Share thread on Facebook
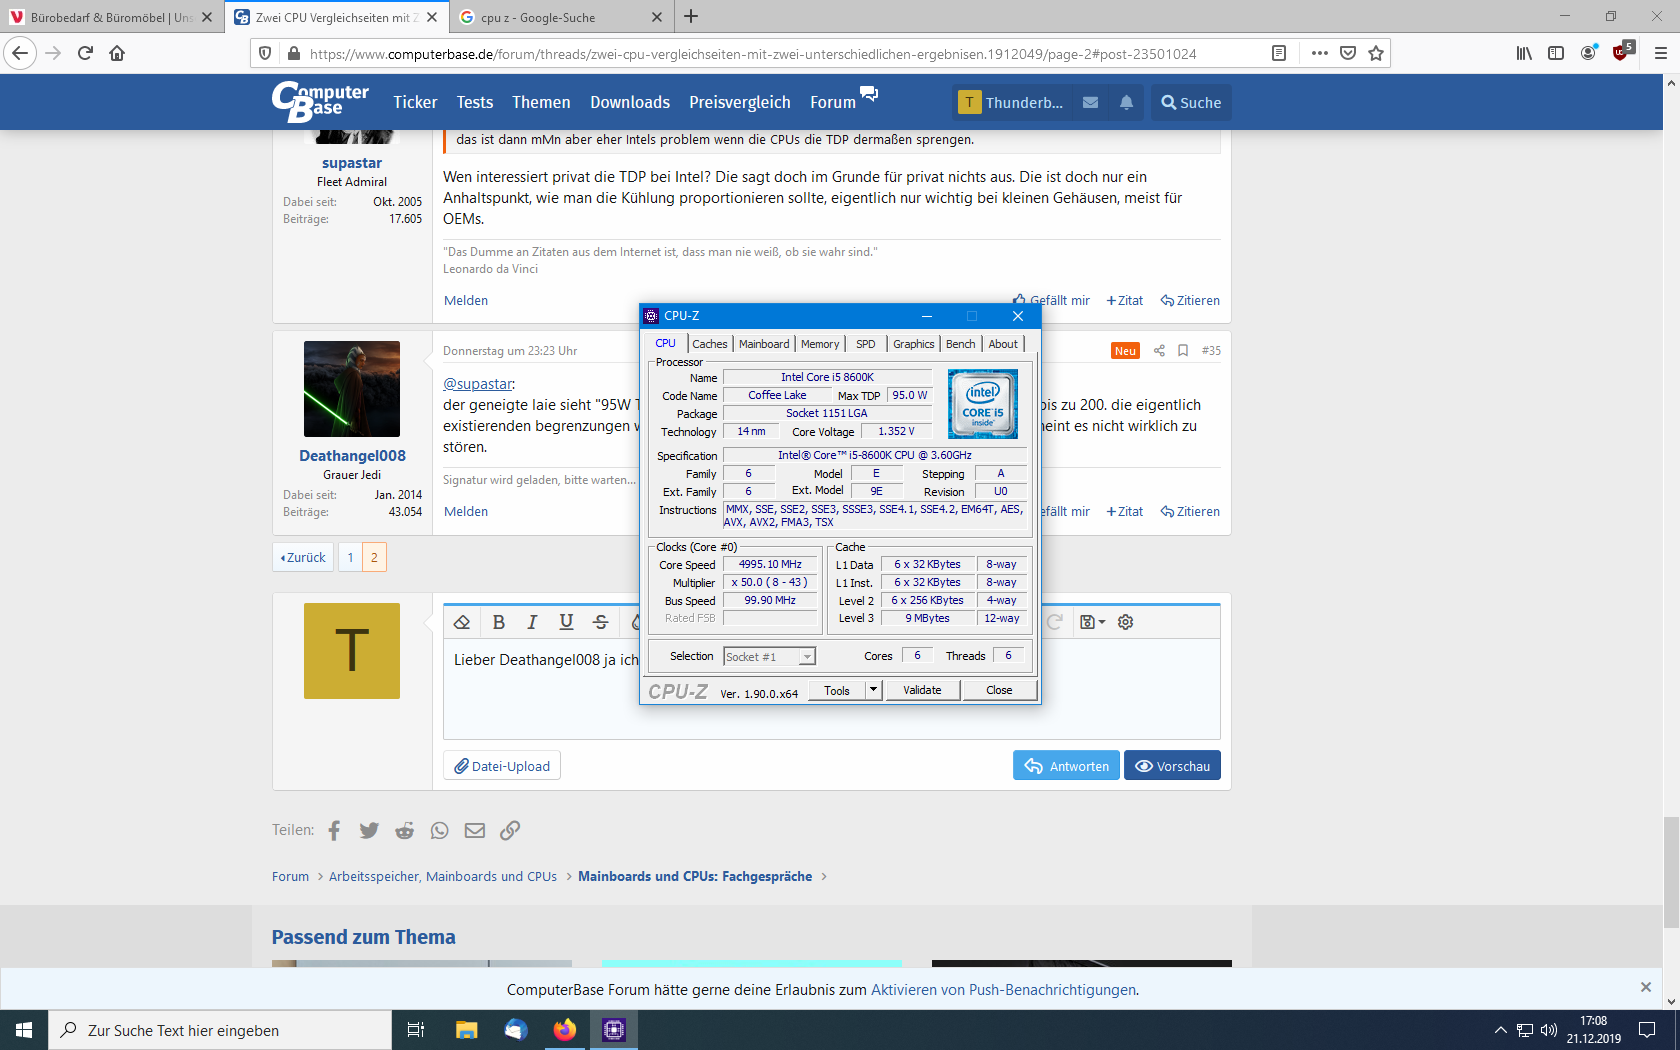 (x=334, y=830)
